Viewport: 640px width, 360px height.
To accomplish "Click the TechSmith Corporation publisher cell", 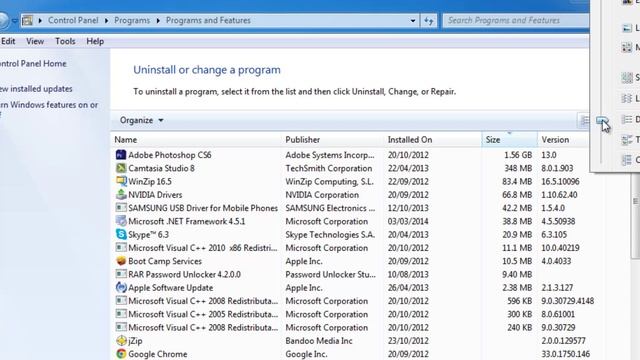I will (329, 168).
